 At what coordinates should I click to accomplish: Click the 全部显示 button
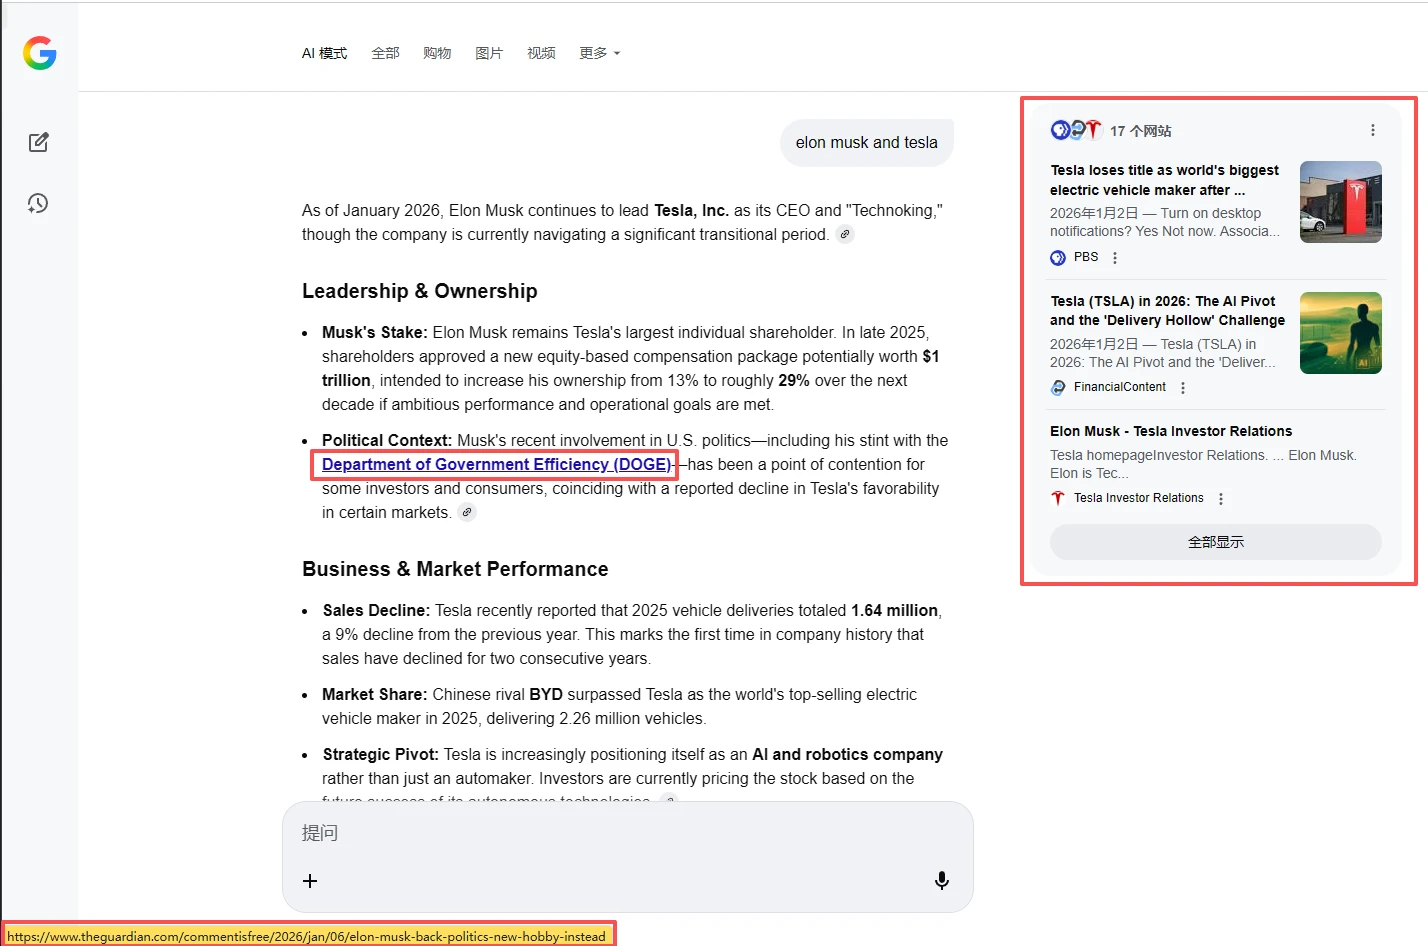coord(1215,542)
